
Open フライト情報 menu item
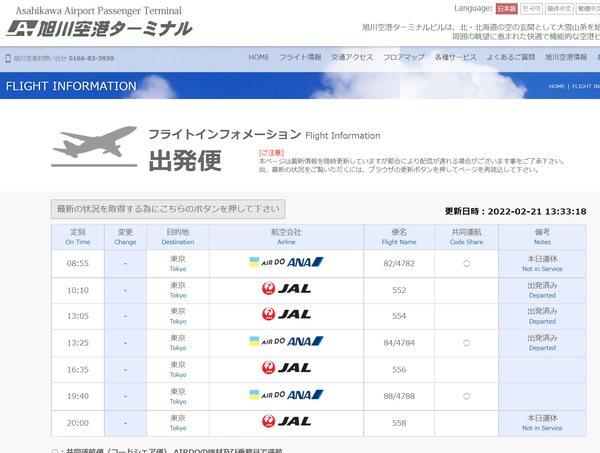click(300, 57)
